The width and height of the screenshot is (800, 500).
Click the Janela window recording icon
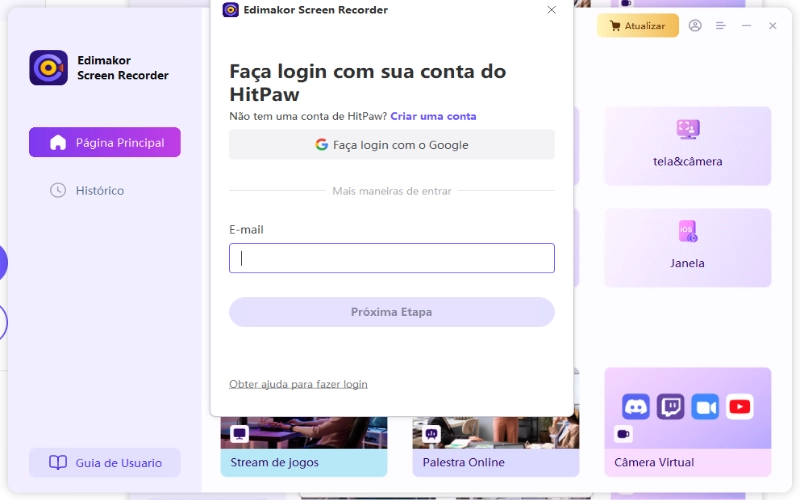(687, 232)
